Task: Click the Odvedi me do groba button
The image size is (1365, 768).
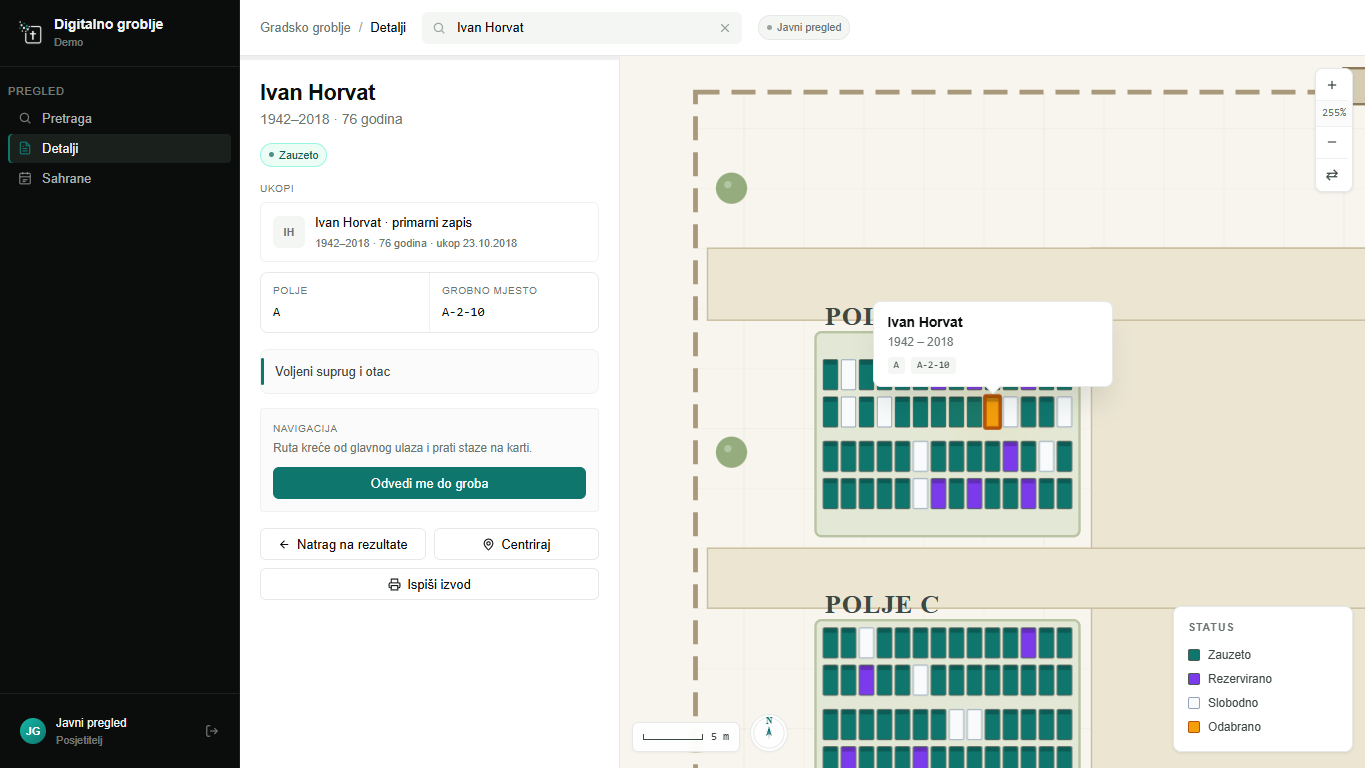Action: pos(429,483)
